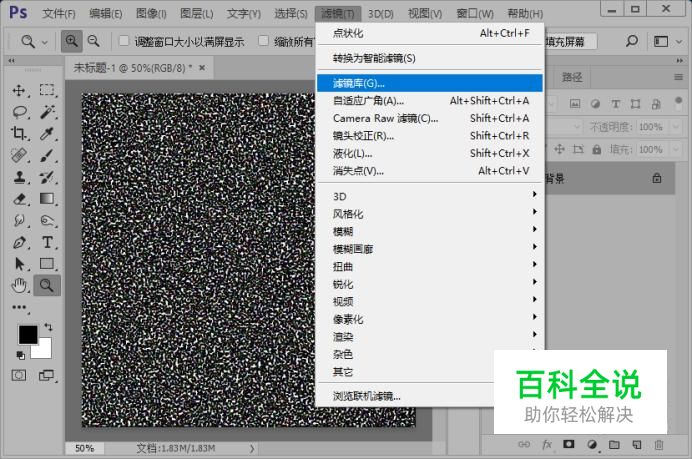Open the status bar info arrow

click(252, 448)
